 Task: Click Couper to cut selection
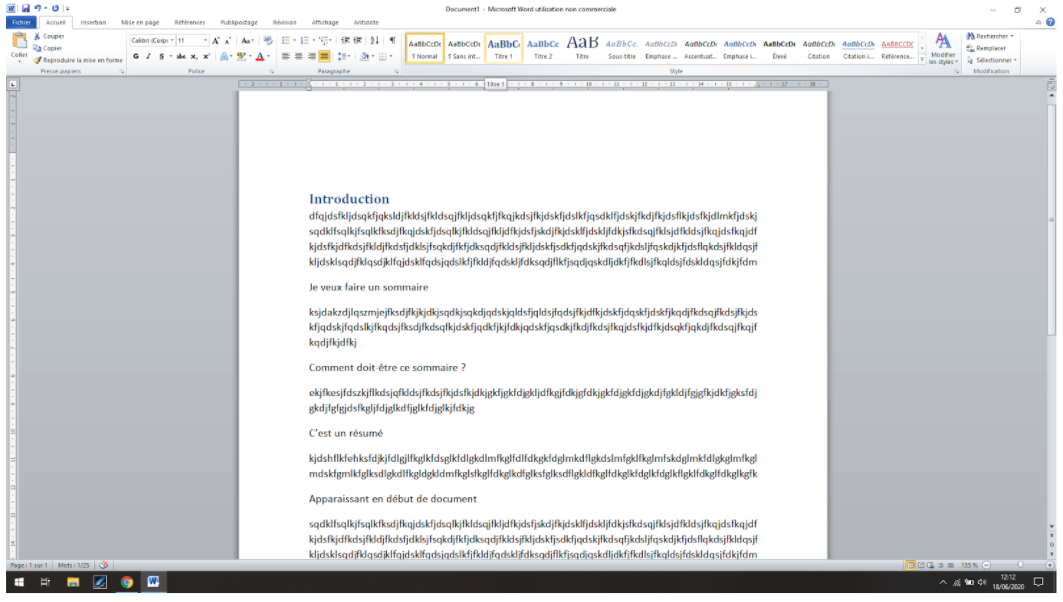click(x=49, y=36)
